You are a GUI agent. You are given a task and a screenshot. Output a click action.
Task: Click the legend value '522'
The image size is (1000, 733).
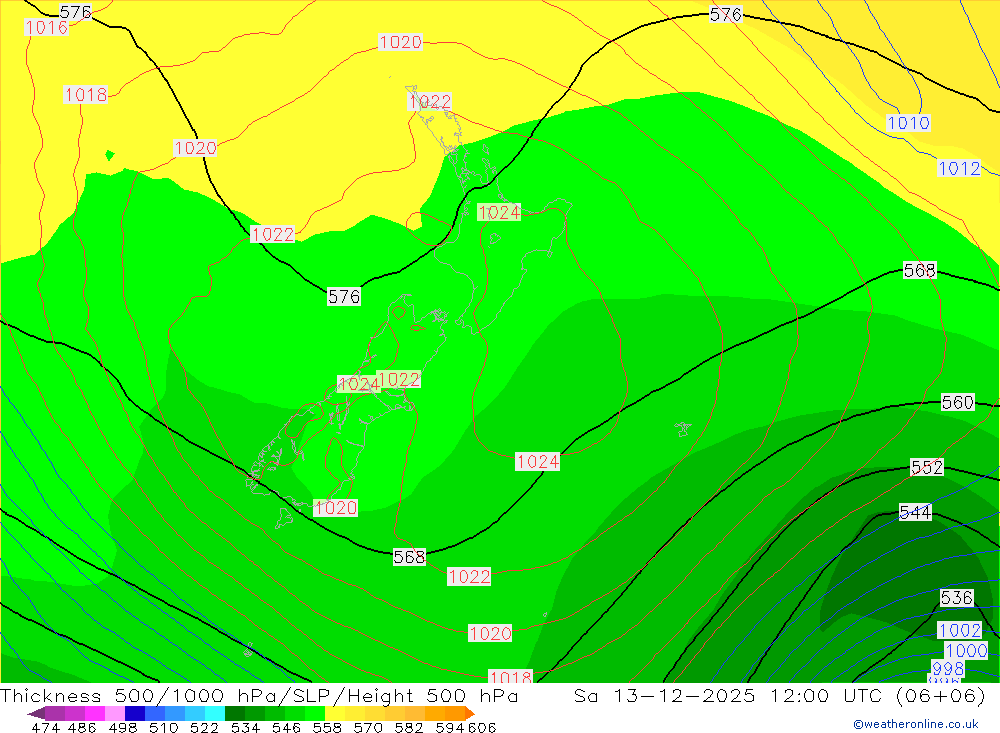click(x=204, y=728)
